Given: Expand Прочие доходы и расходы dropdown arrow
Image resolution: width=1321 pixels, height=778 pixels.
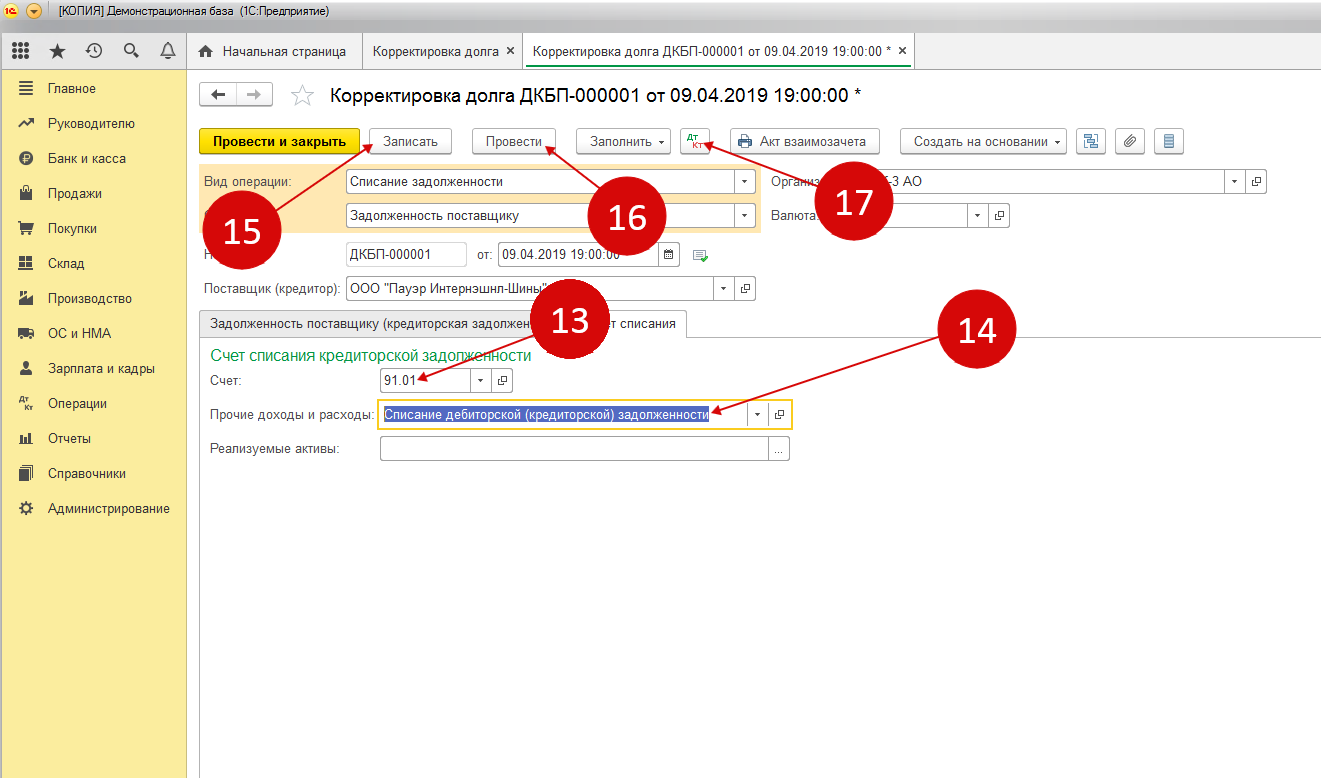Looking at the screenshot, I should point(758,414).
